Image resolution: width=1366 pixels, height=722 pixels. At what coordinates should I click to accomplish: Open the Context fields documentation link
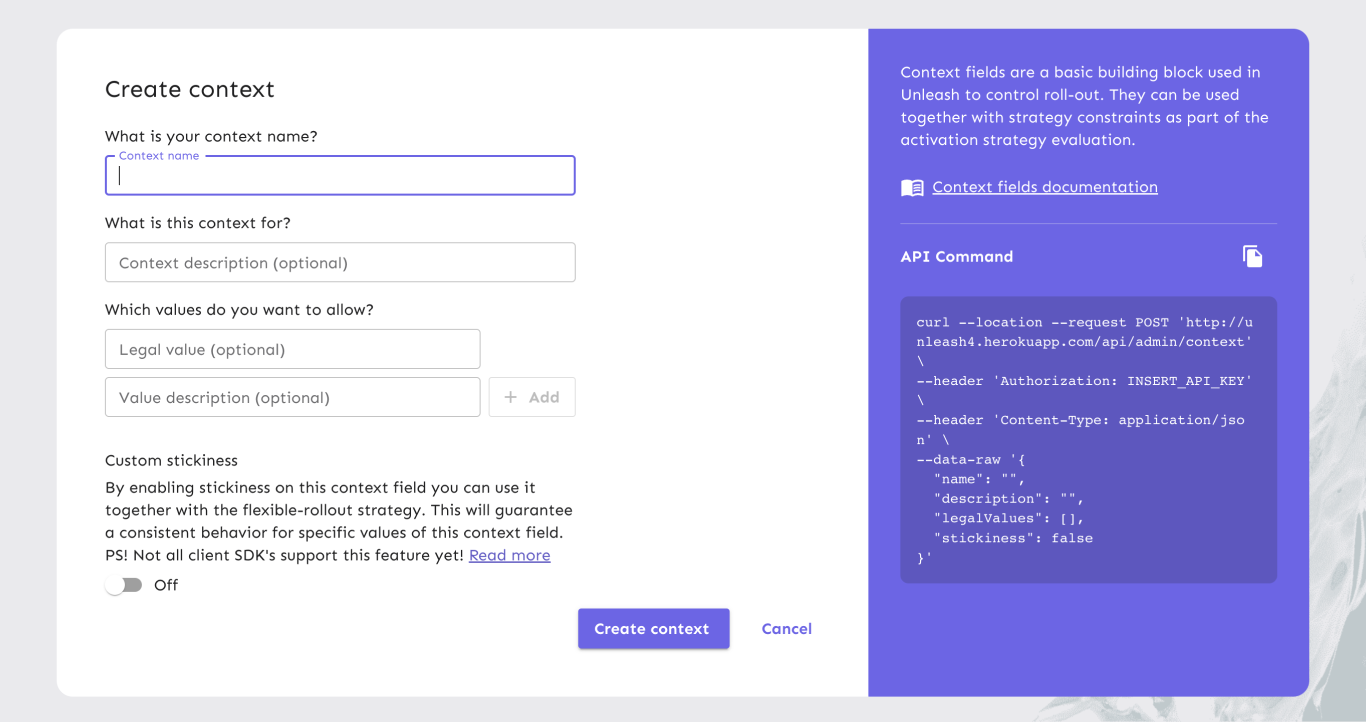click(x=1044, y=187)
